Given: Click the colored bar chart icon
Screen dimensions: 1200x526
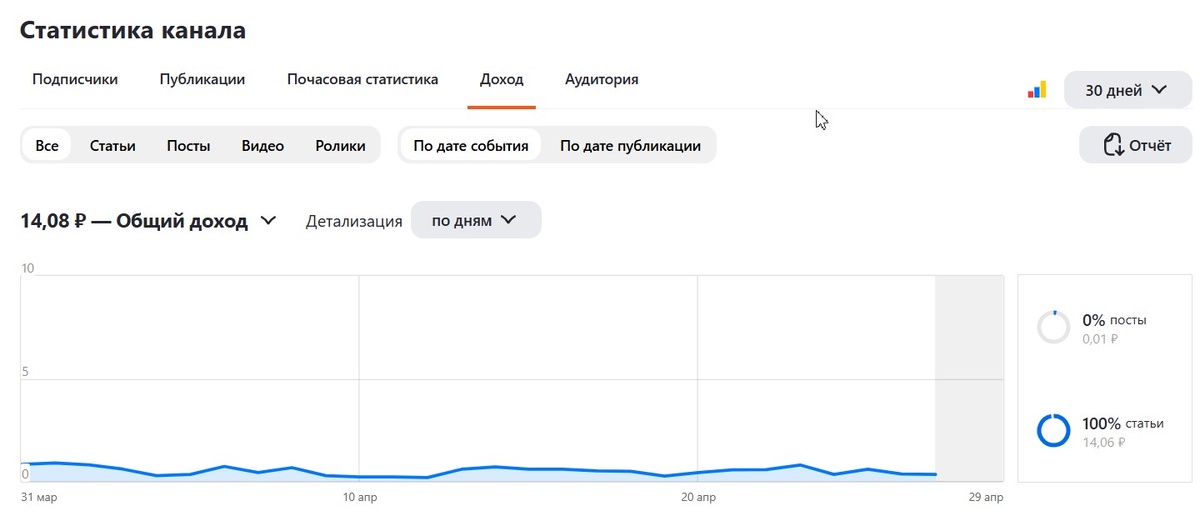Looking at the screenshot, I should point(1036,90).
